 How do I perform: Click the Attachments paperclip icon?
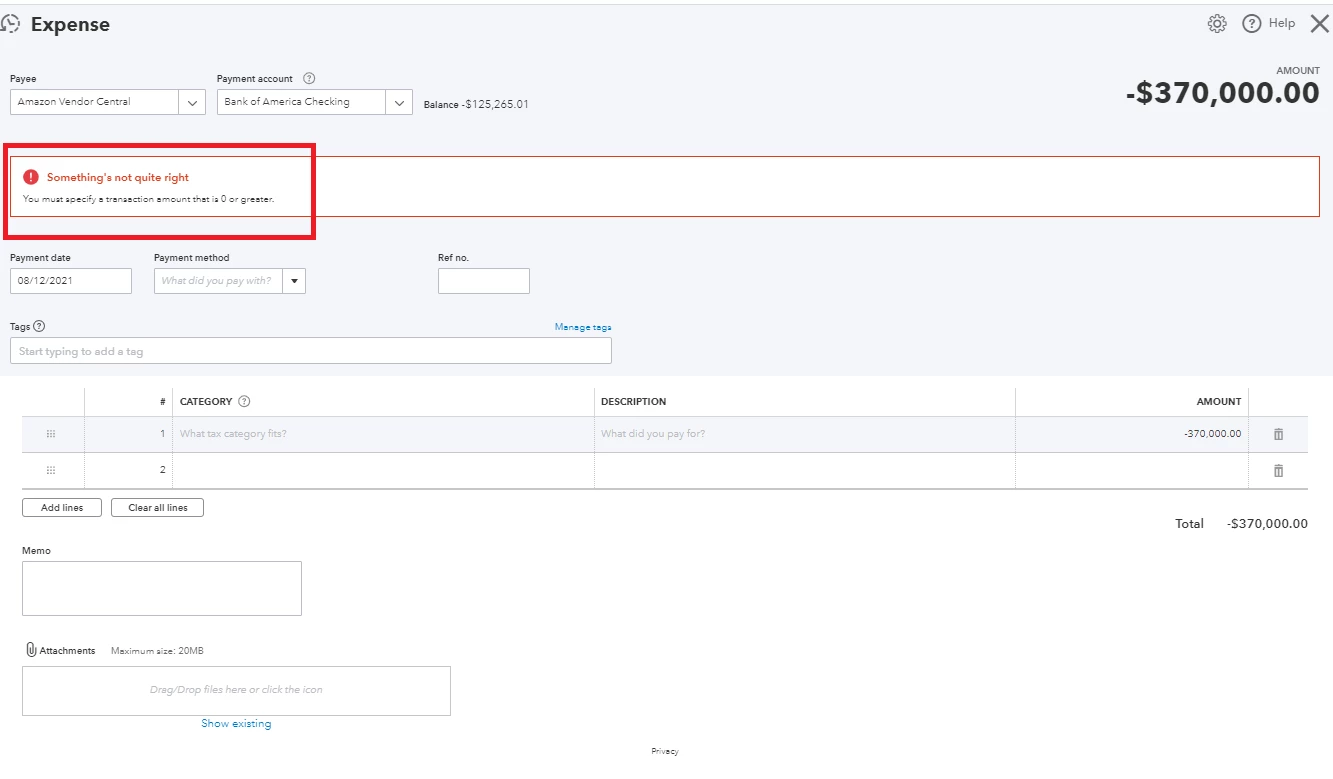tap(31, 650)
